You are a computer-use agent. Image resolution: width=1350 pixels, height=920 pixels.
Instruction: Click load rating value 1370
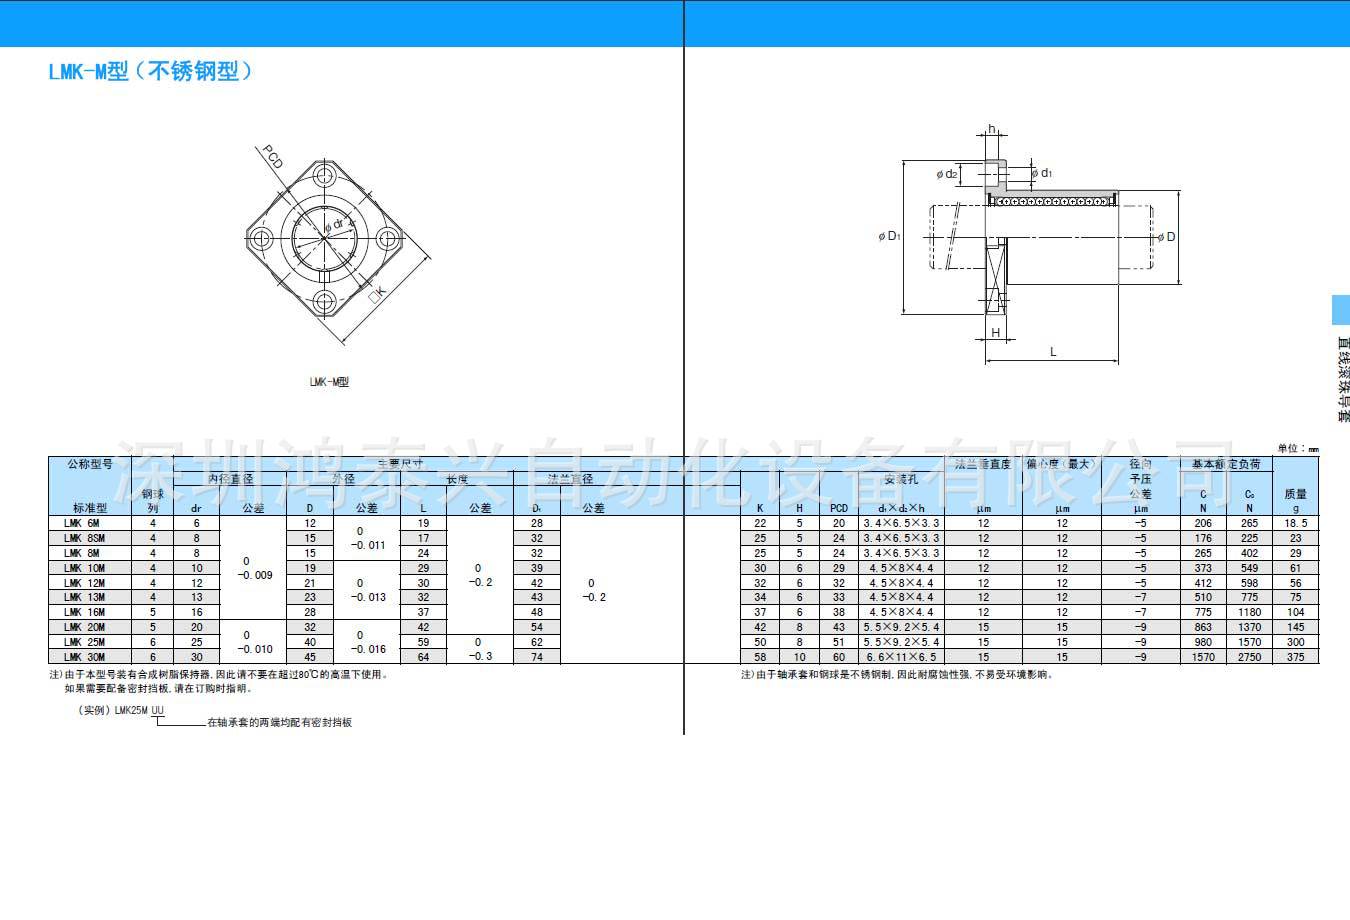pos(1250,627)
